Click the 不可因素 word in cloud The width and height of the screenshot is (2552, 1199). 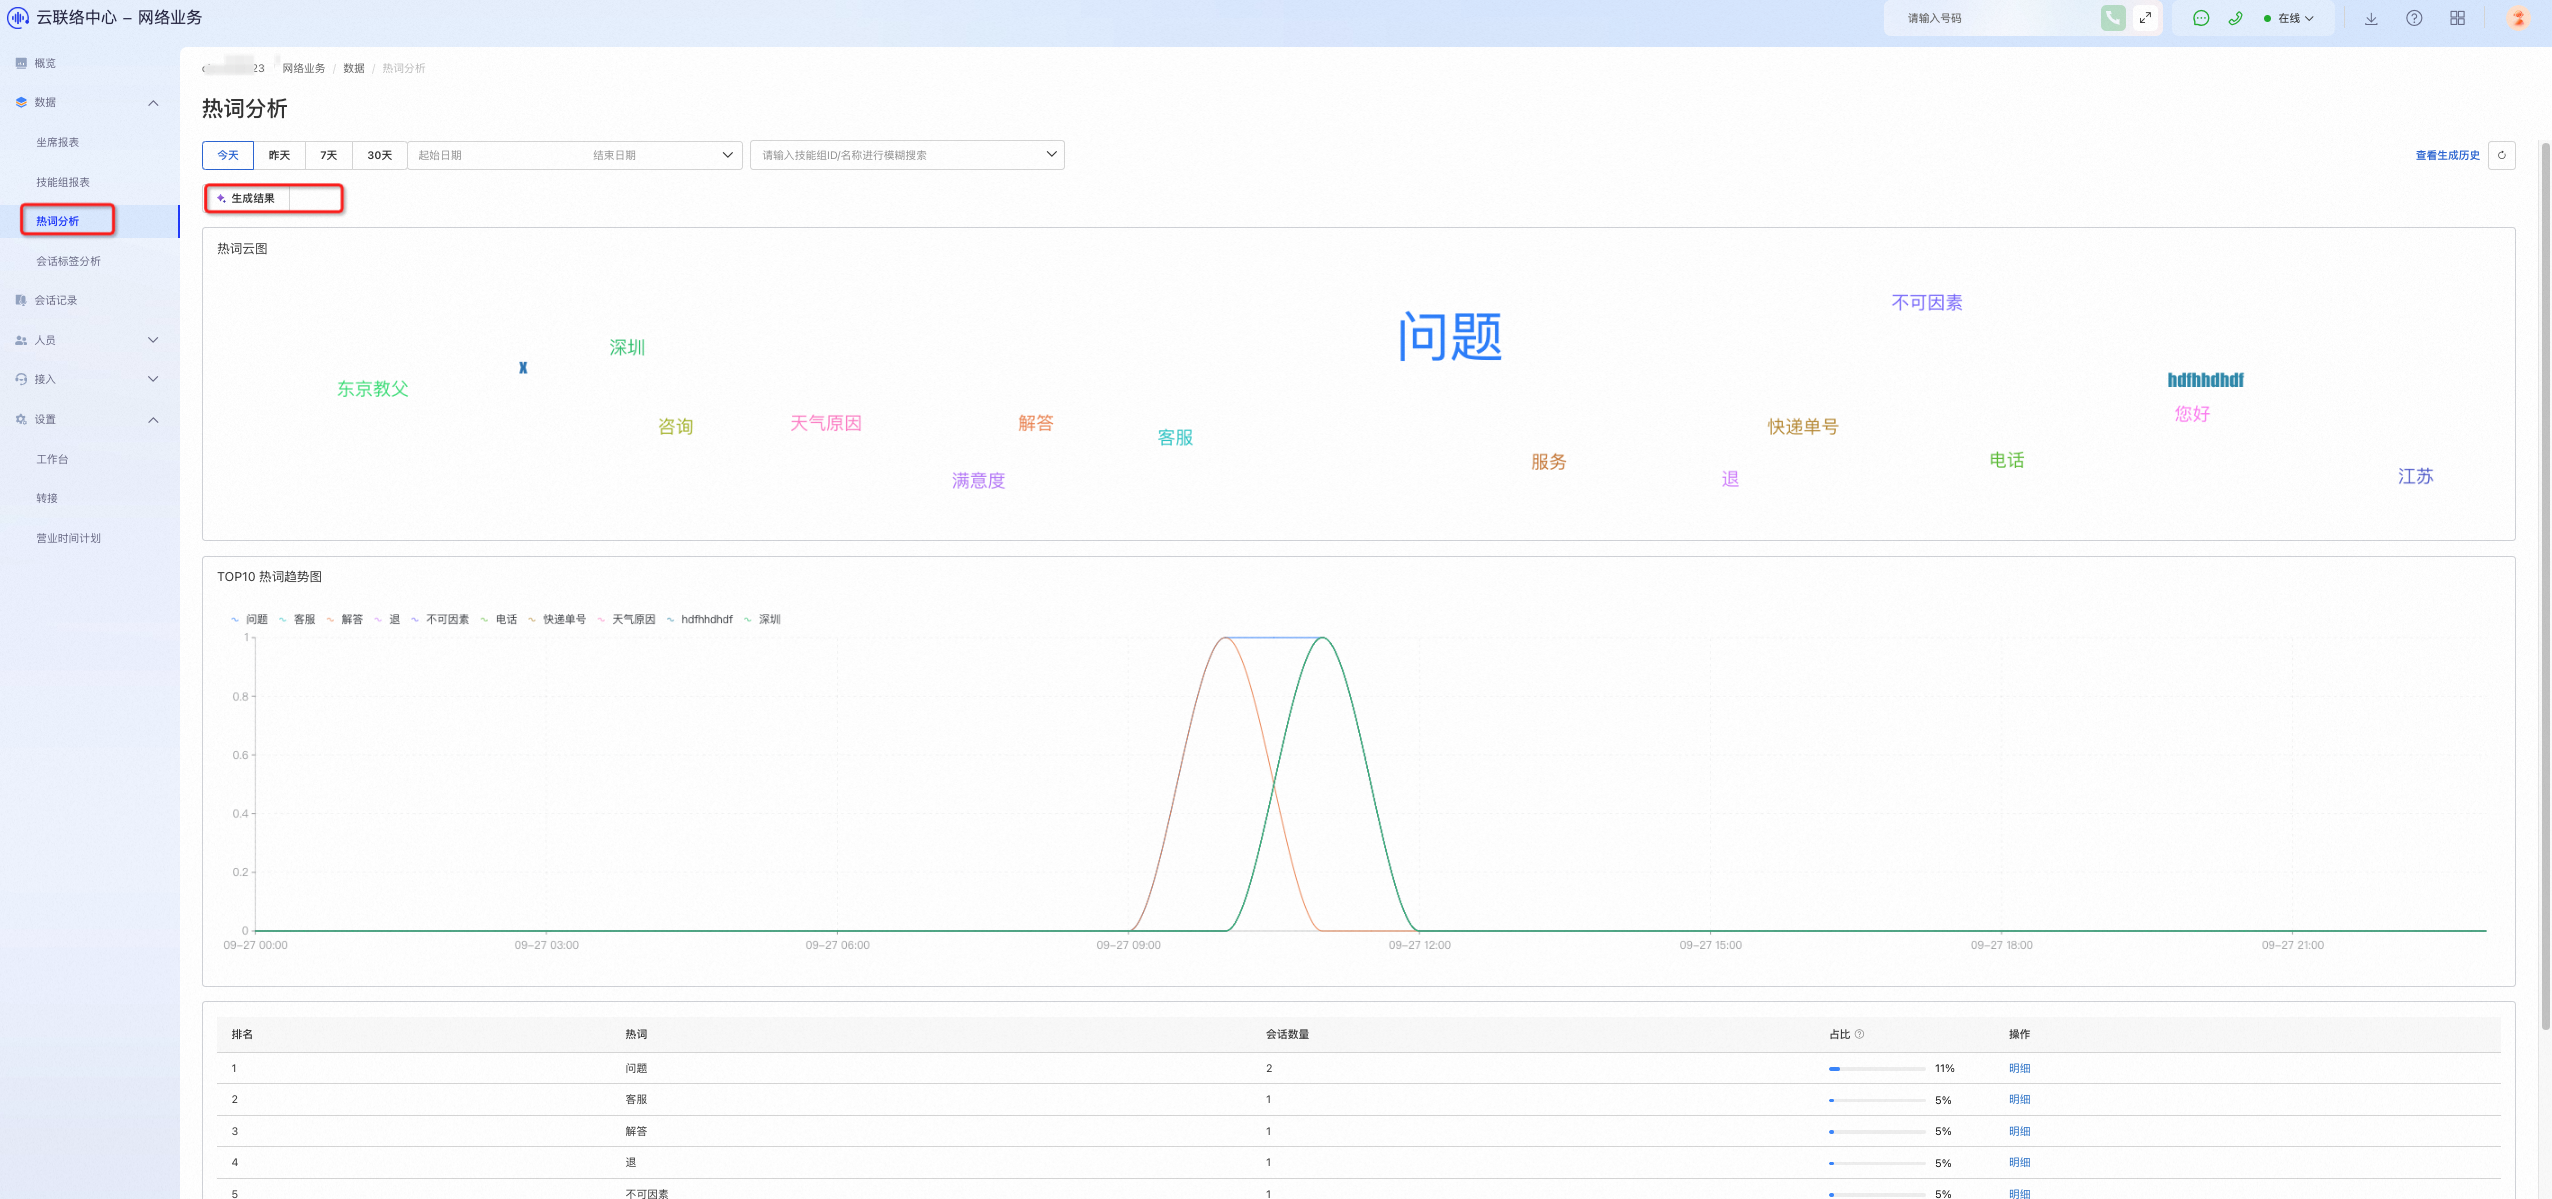[1927, 302]
